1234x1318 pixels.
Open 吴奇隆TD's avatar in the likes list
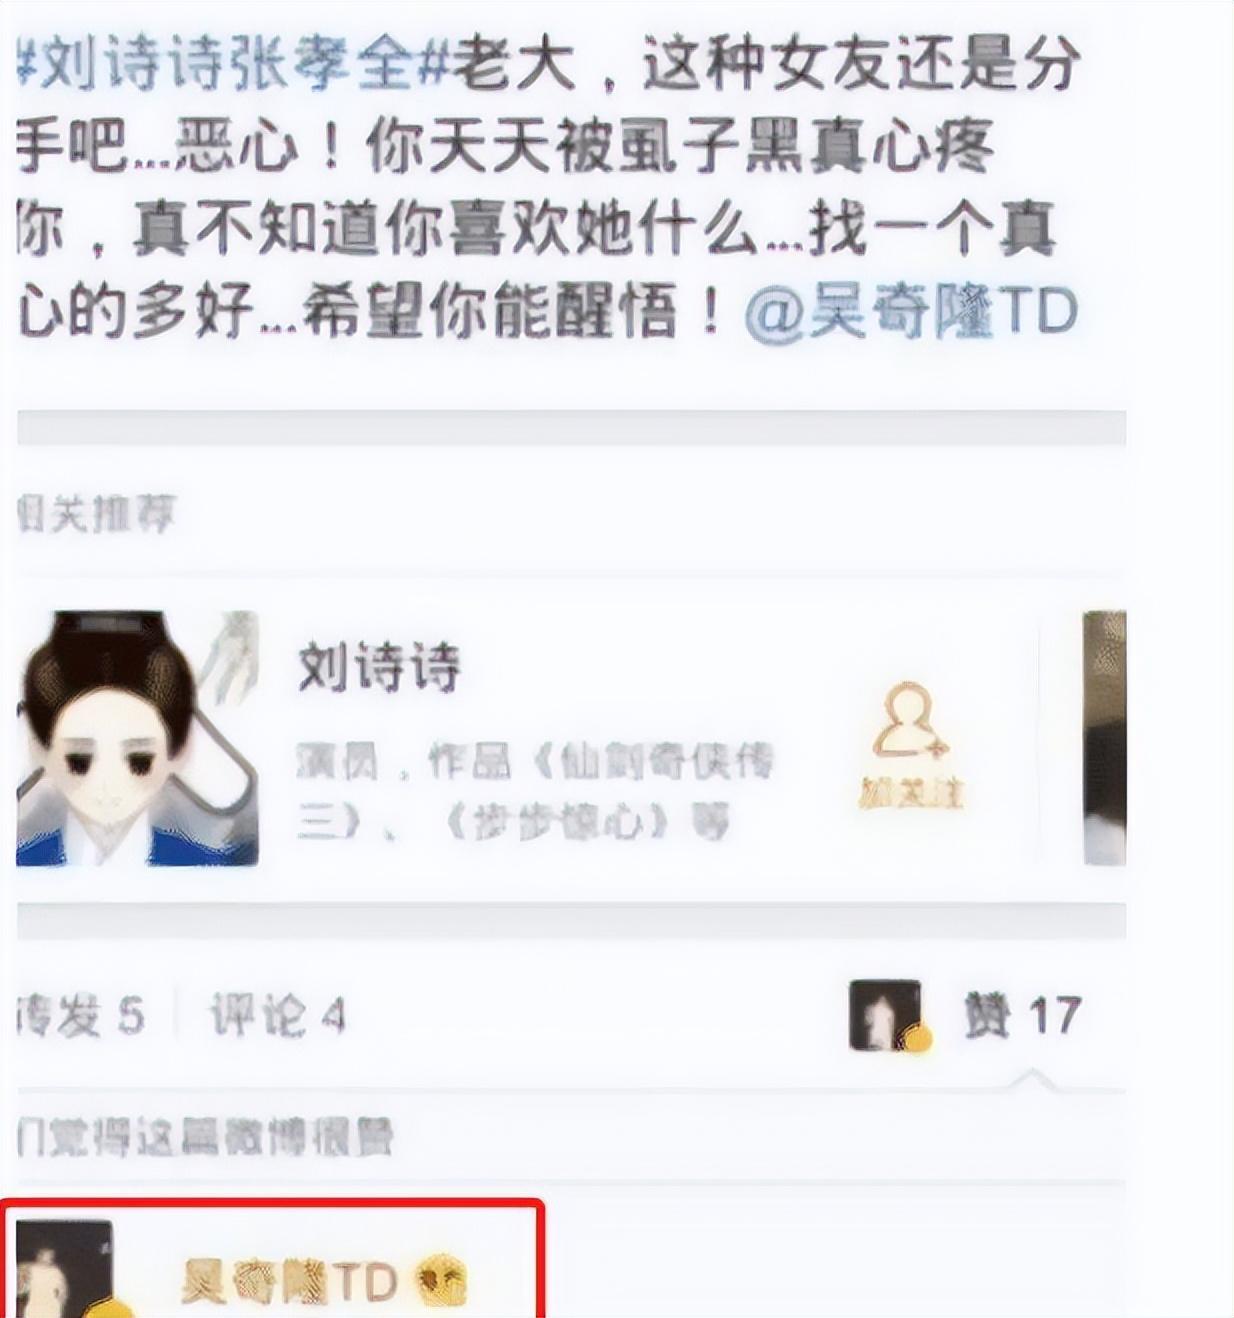pos(64,1268)
